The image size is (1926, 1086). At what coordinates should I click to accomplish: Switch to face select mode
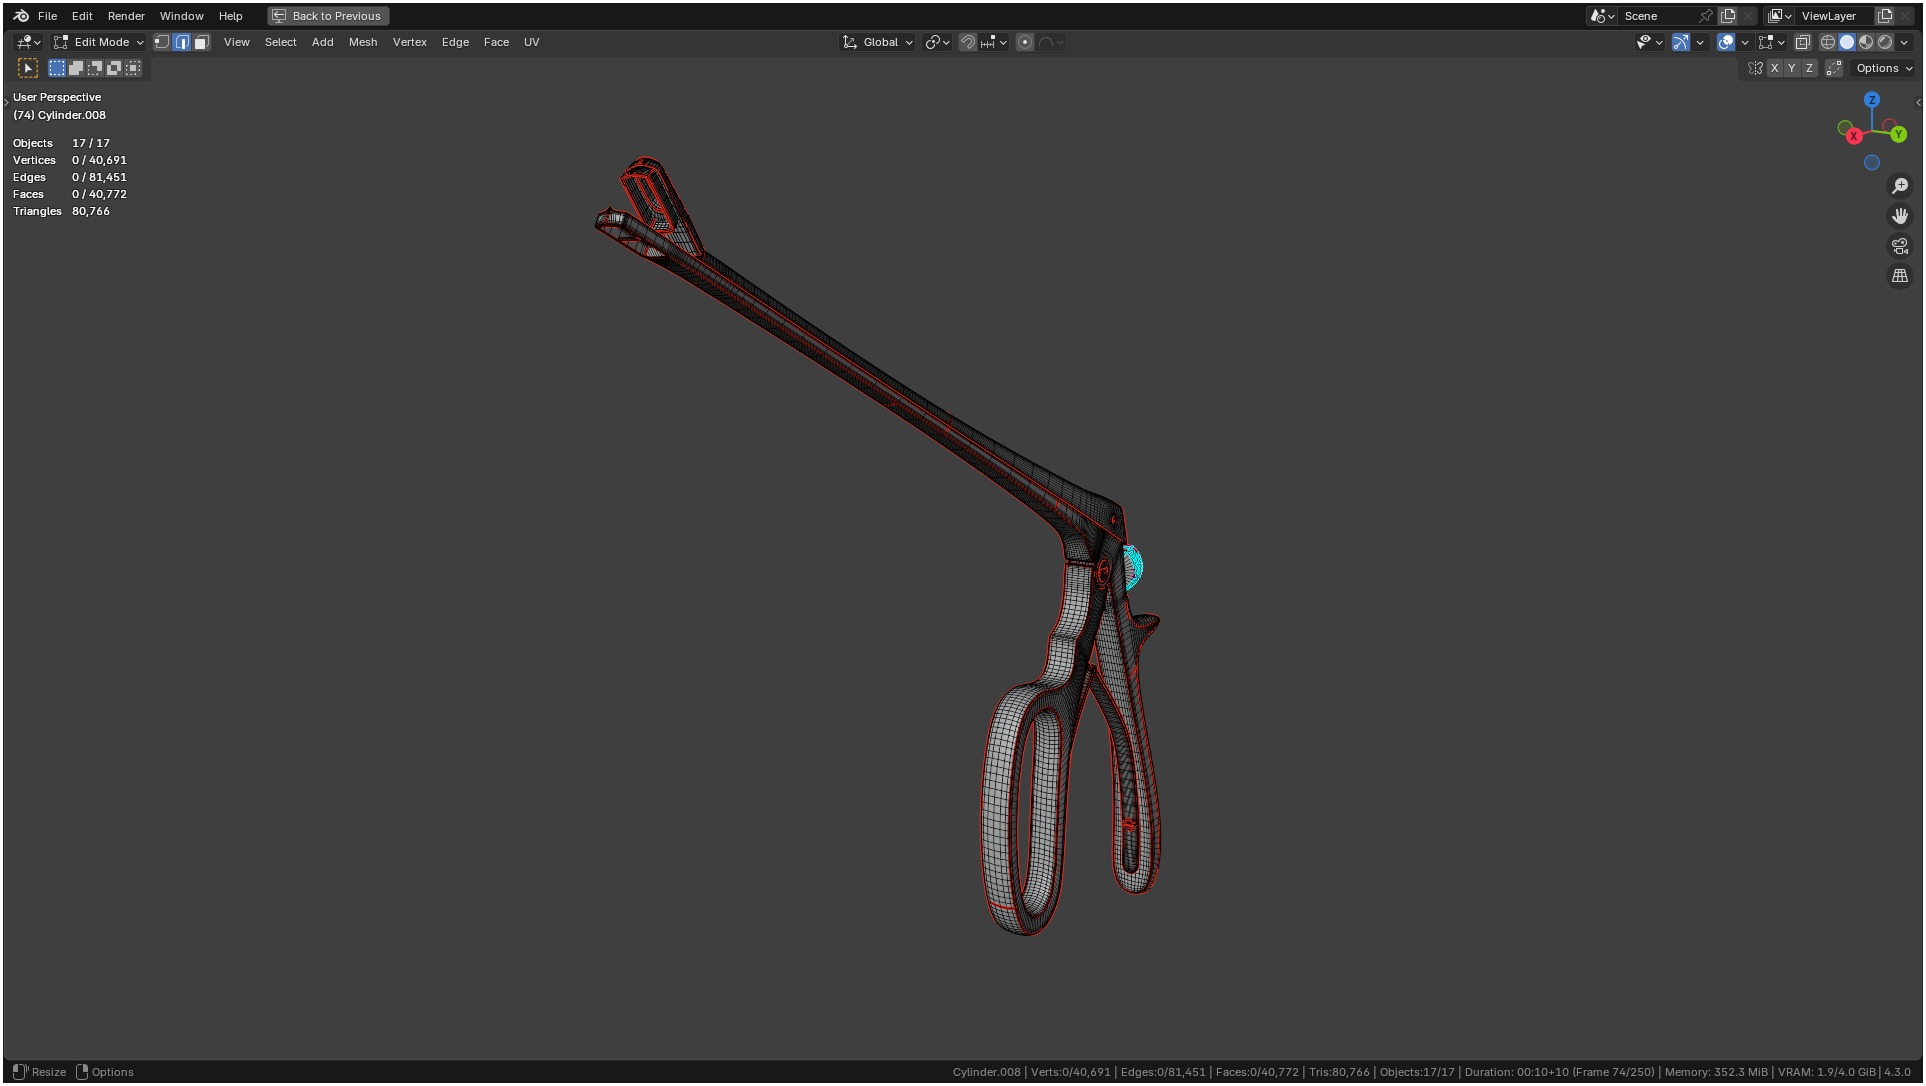(201, 42)
